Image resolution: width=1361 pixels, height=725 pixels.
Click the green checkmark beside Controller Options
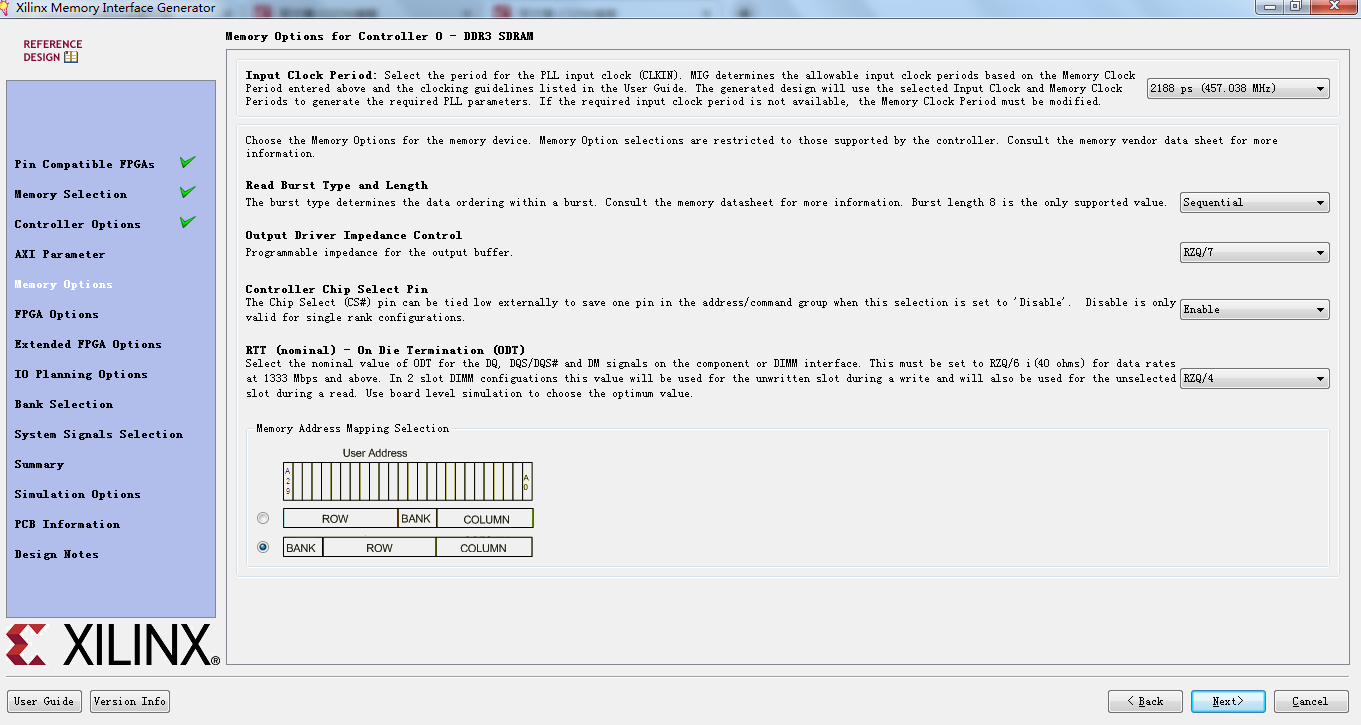(x=187, y=222)
